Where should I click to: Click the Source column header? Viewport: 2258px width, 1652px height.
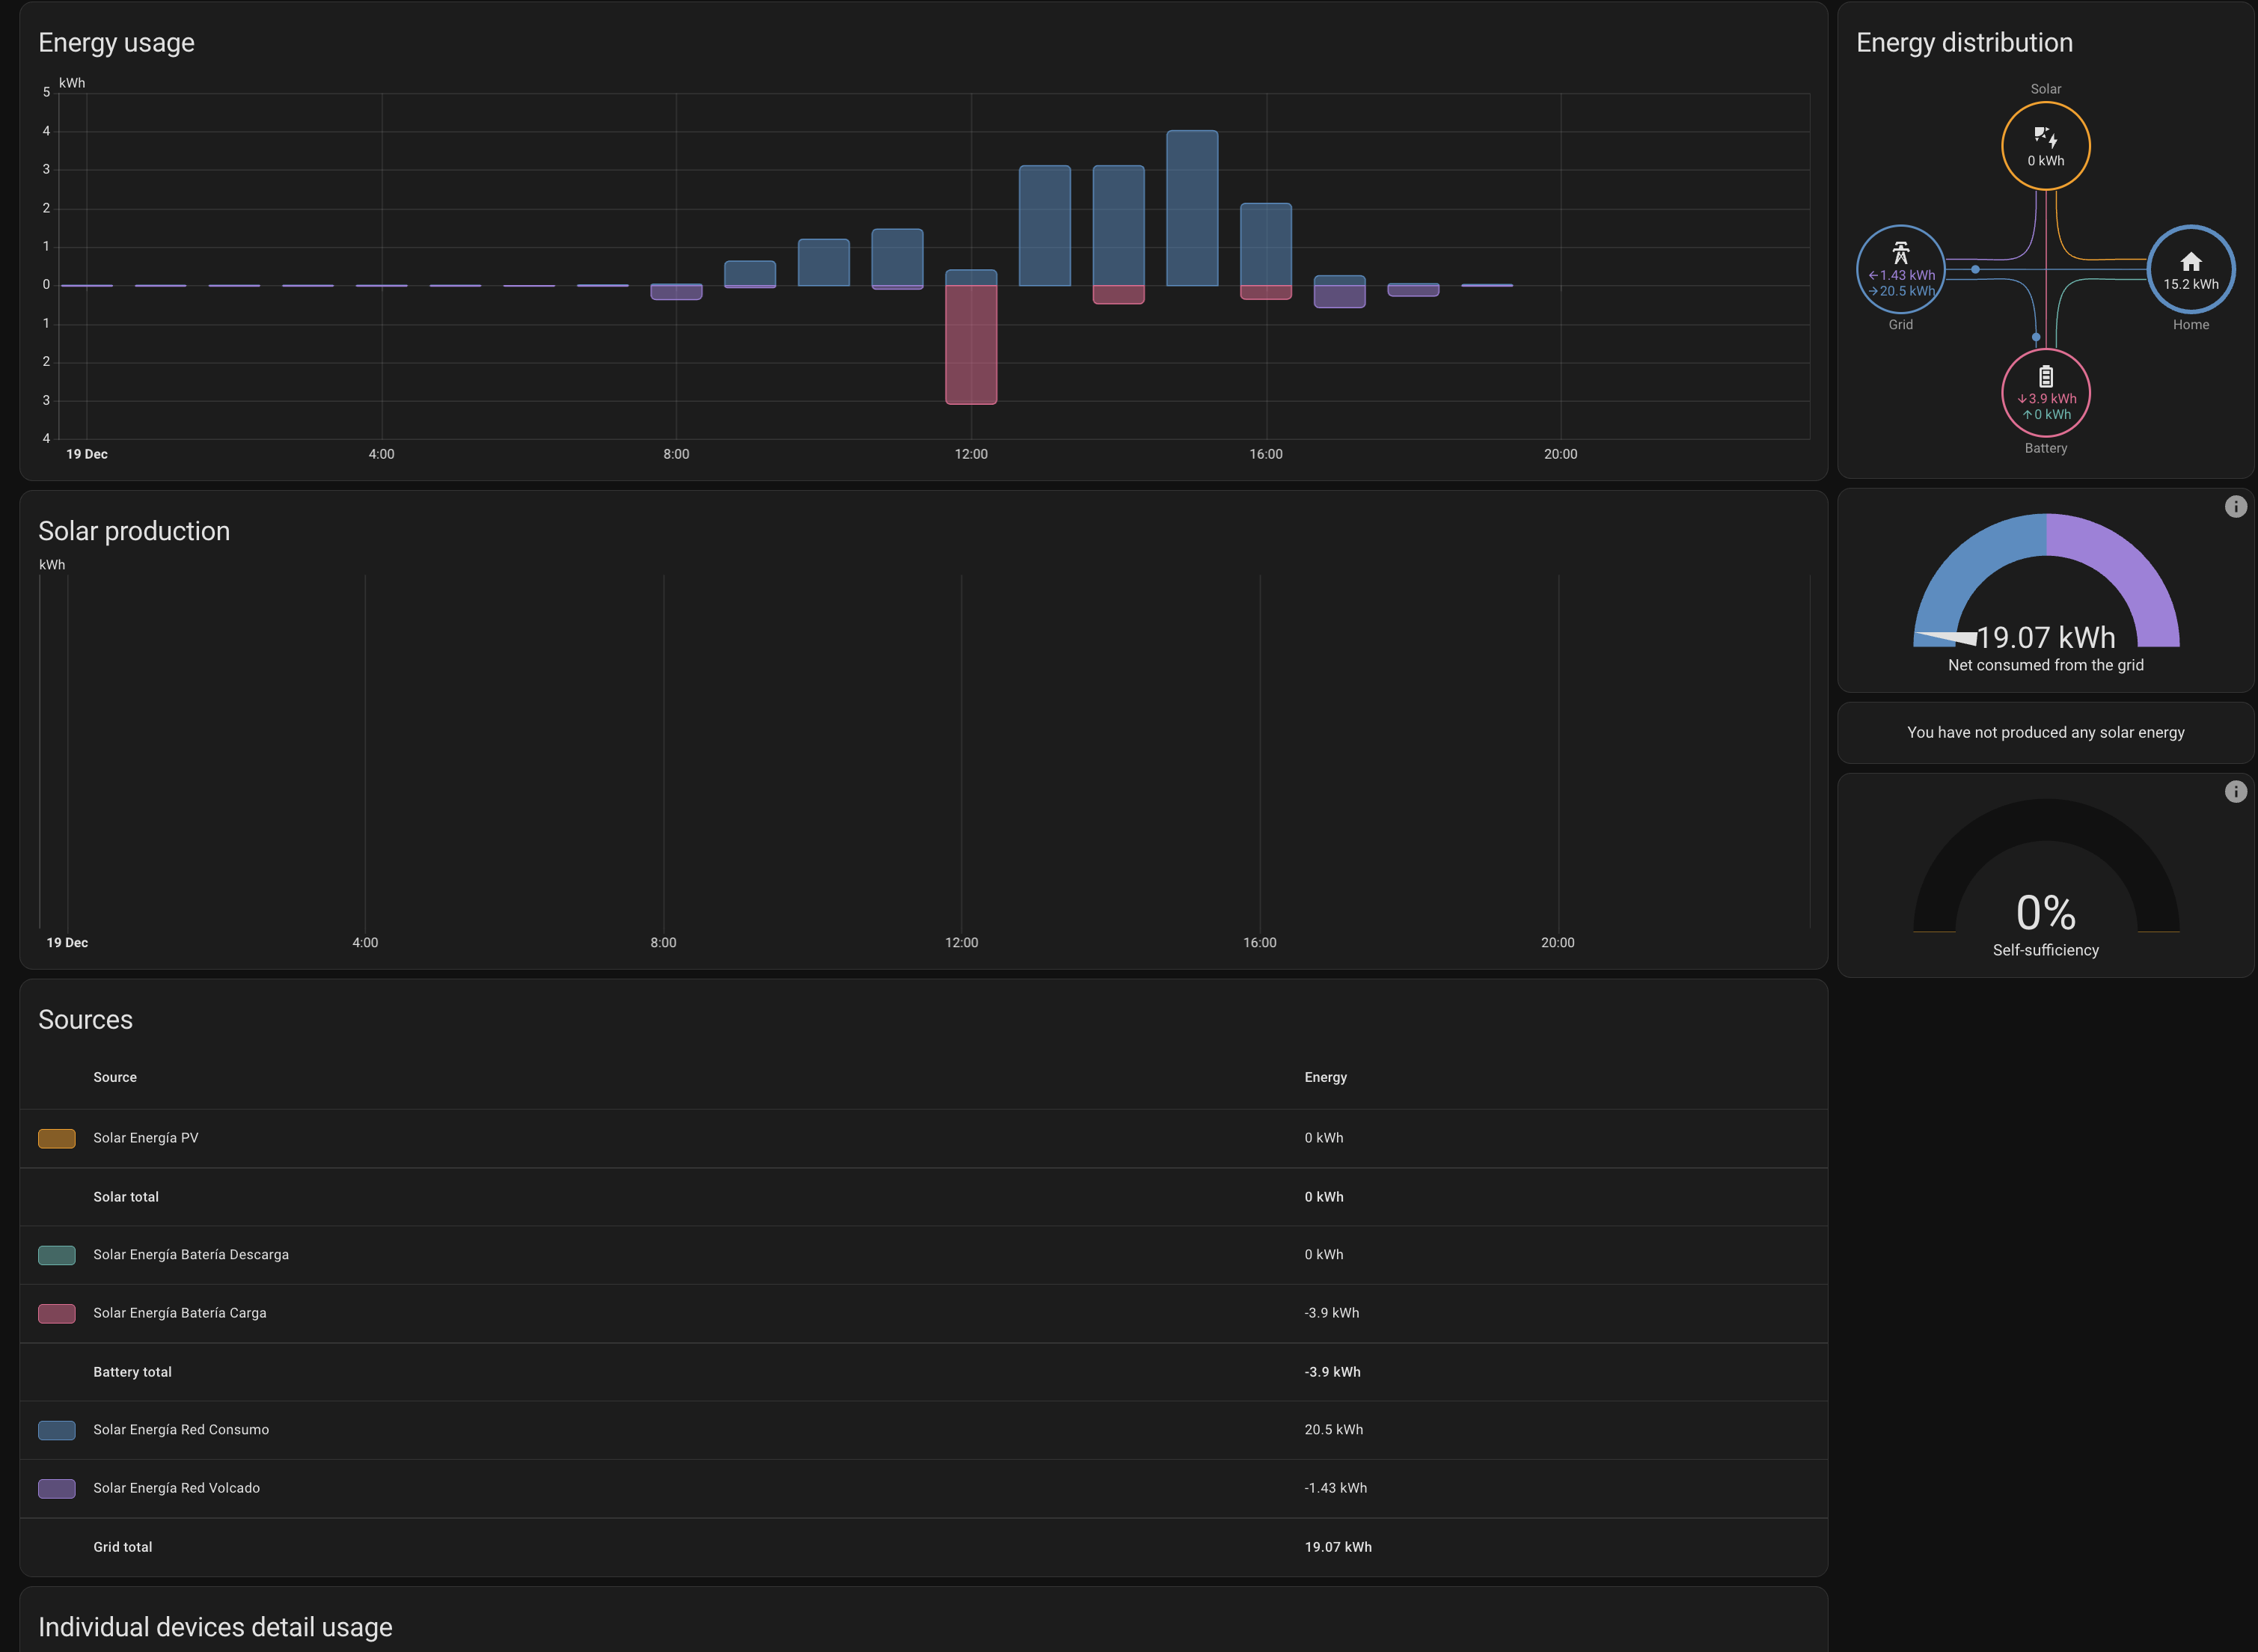pos(115,1077)
